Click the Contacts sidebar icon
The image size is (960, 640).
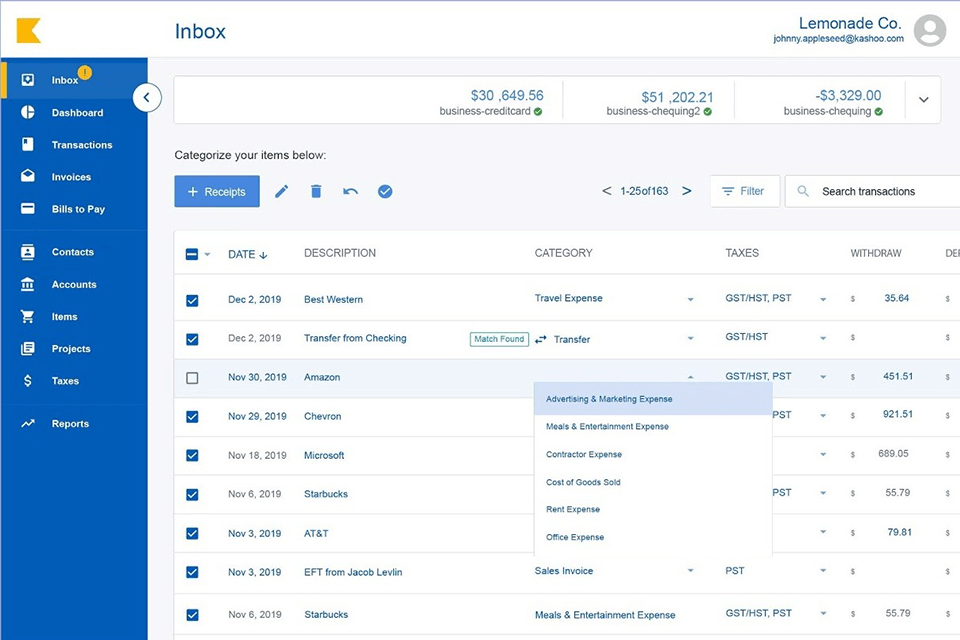(x=28, y=252)
